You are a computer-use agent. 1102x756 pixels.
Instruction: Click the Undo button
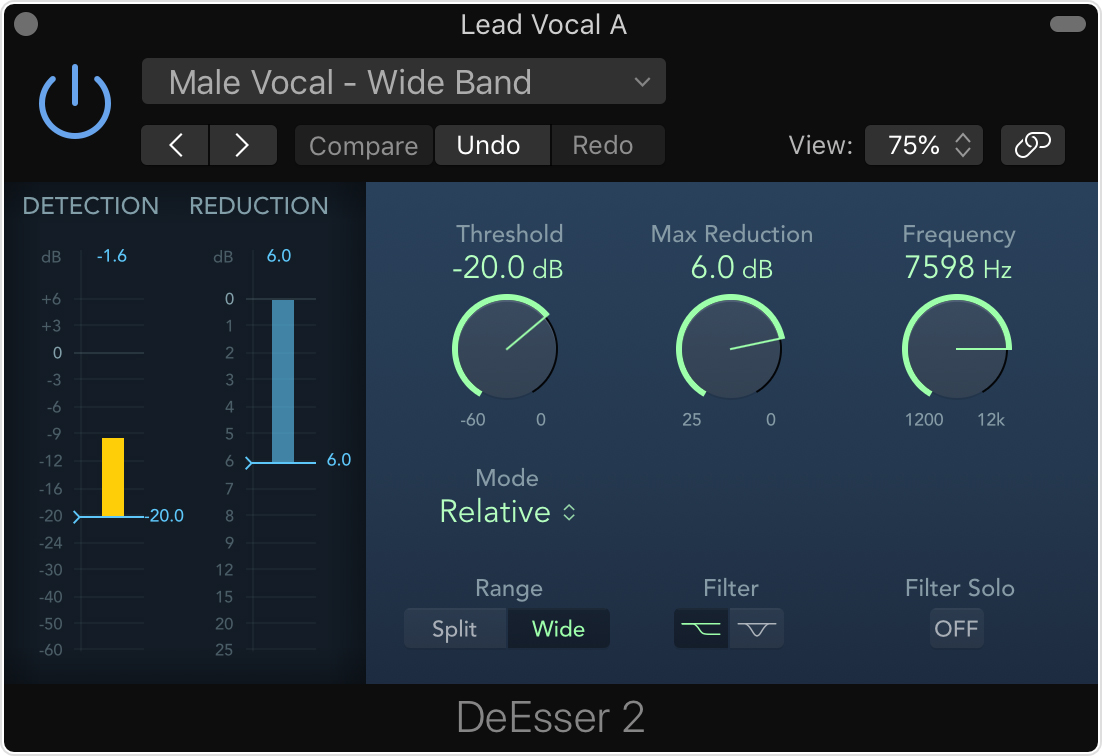pos(492,145)
